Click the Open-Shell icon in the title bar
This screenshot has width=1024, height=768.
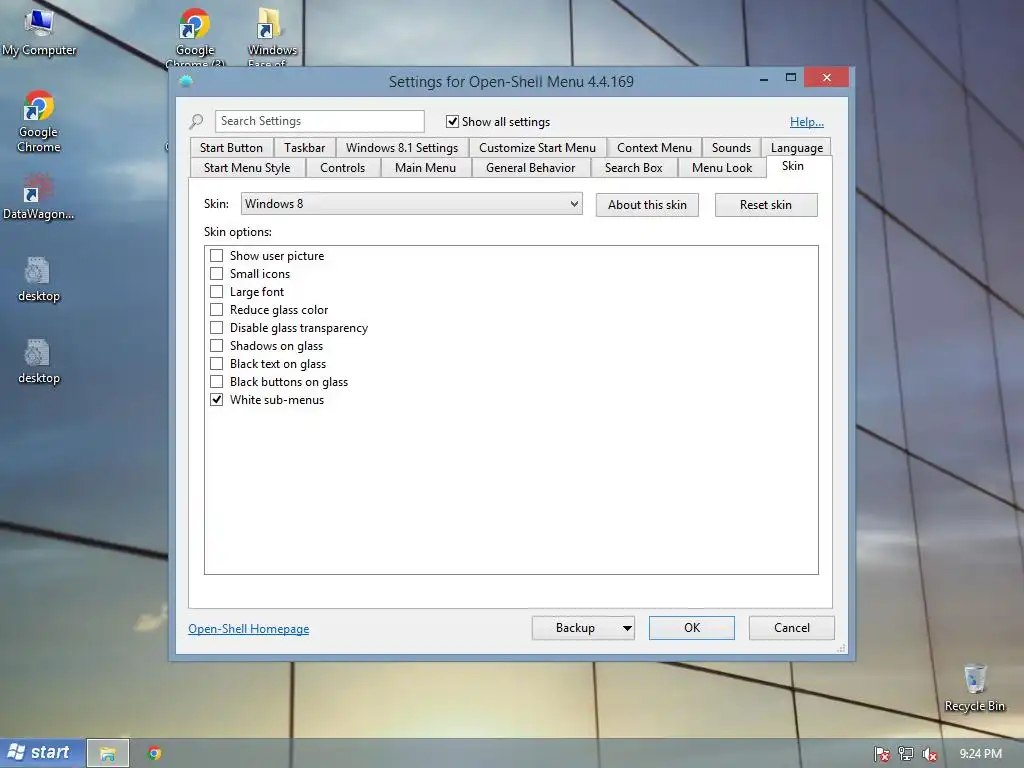point(185,82)
